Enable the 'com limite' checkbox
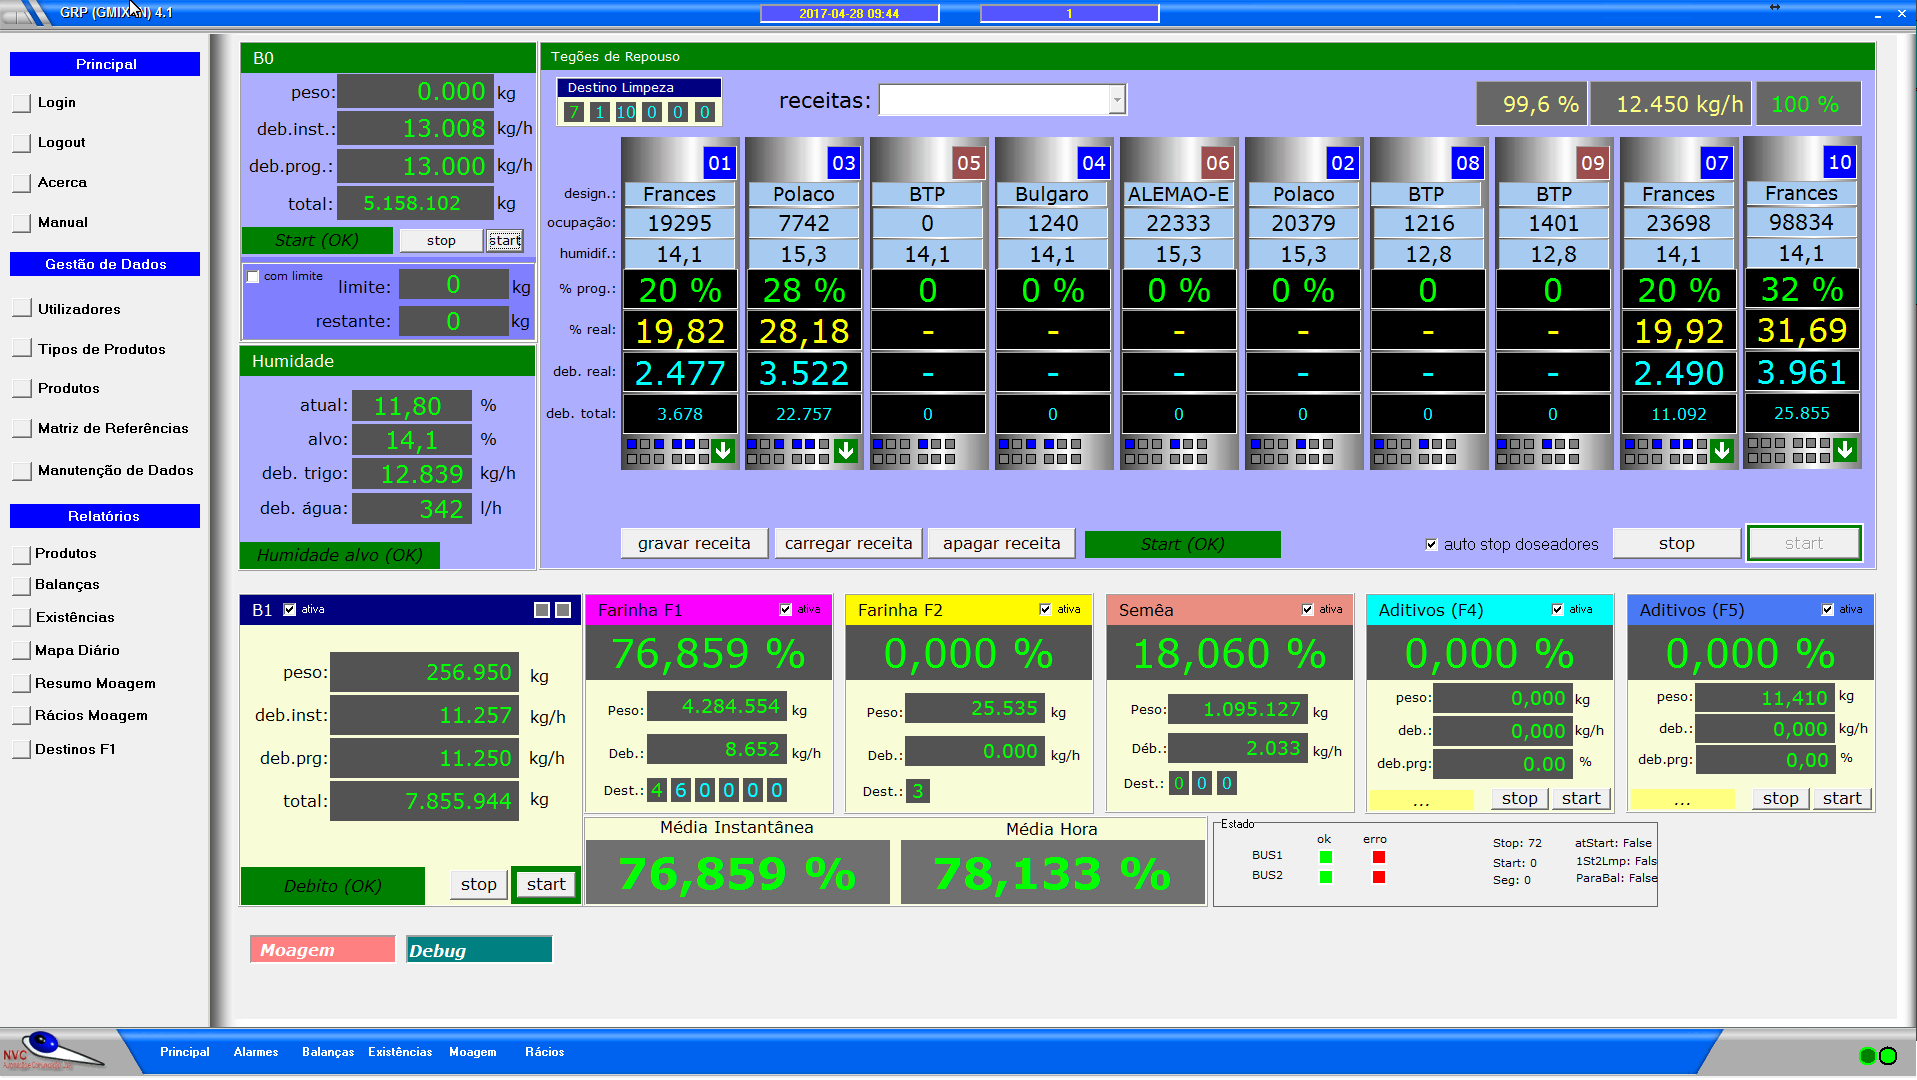 point(254,277)
